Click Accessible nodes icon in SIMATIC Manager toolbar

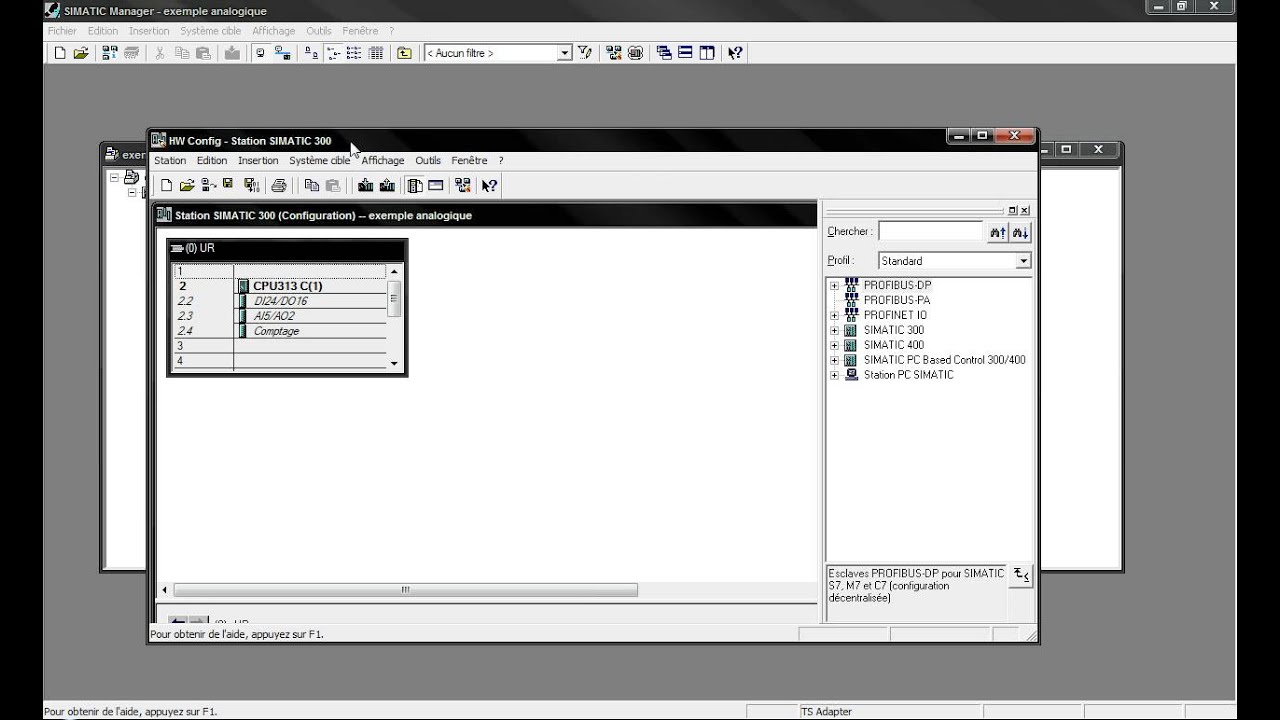click(x=109, y=53)
